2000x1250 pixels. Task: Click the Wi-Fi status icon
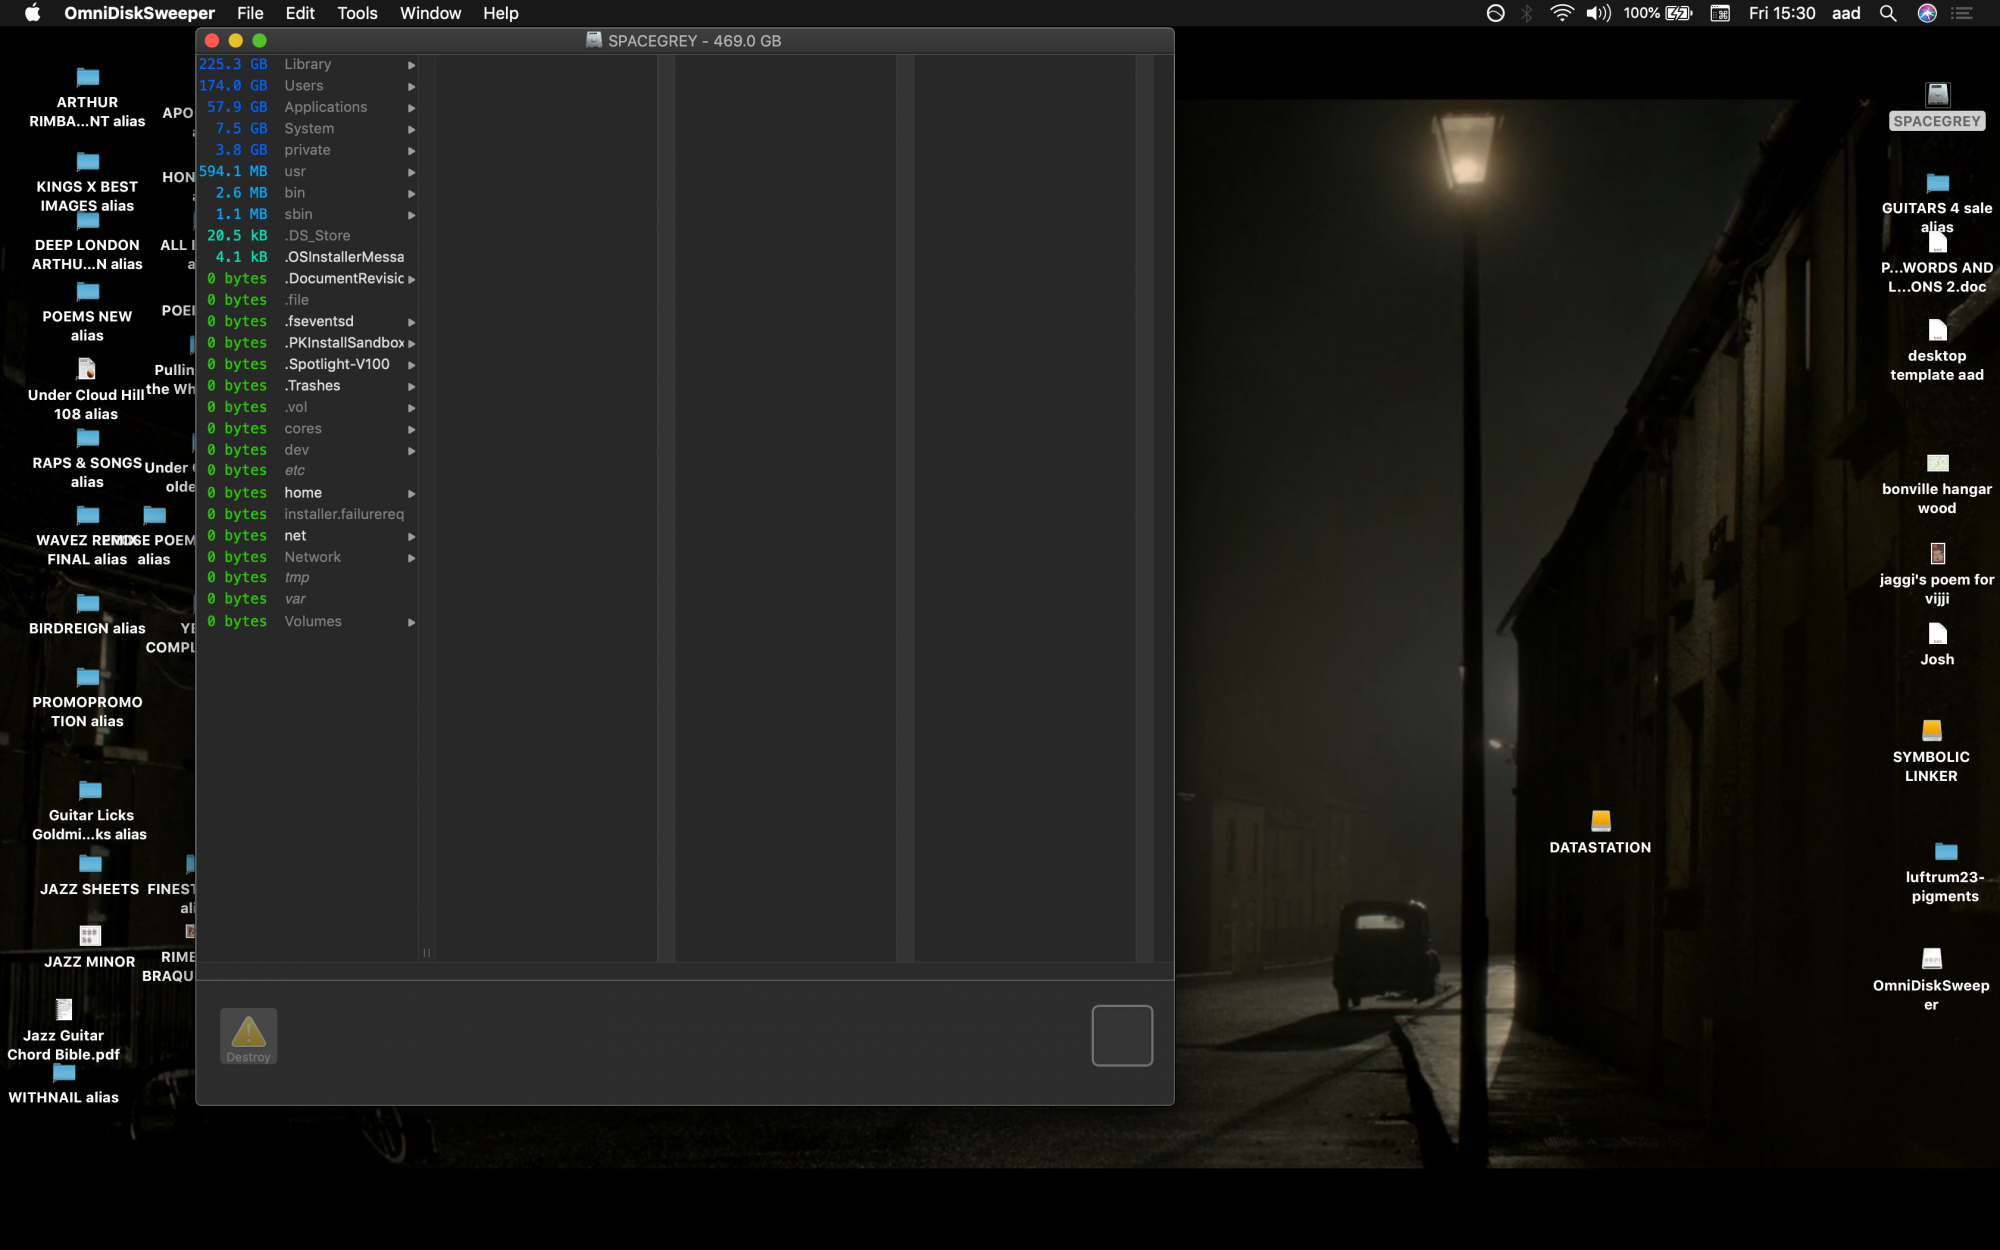click(x=1561, y=13)
